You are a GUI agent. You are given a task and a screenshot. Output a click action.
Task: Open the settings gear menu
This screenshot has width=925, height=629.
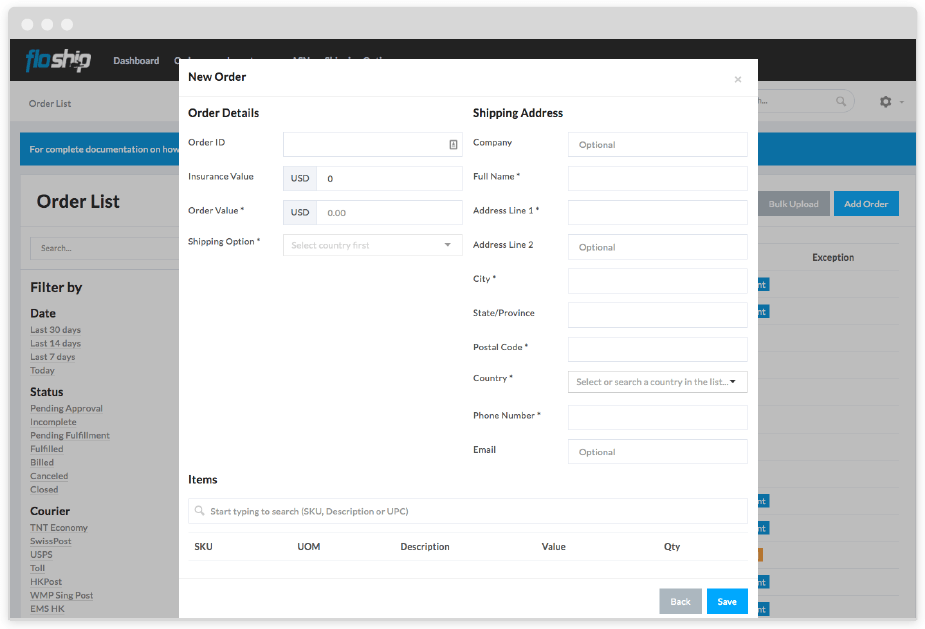point(885,102)
